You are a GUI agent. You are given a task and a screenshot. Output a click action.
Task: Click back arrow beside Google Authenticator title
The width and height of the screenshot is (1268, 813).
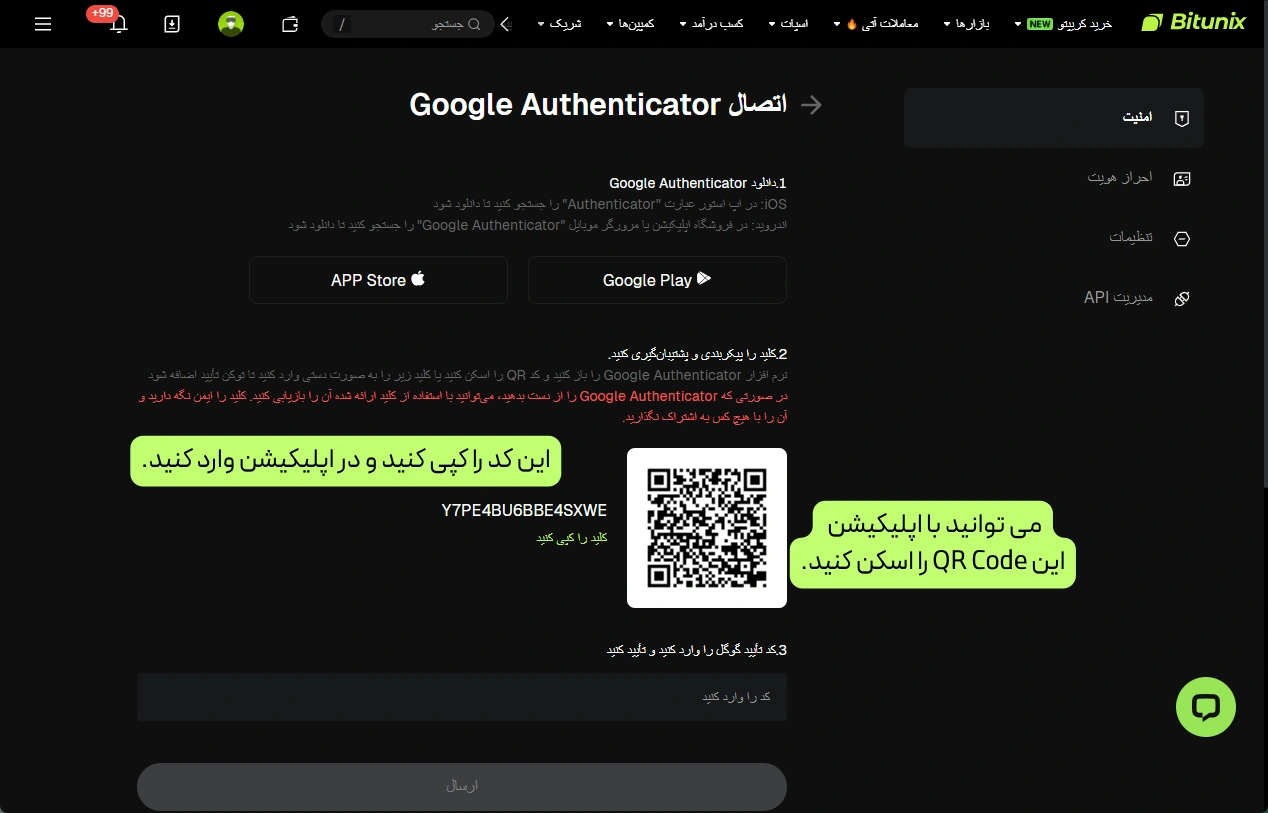[811, 105]
